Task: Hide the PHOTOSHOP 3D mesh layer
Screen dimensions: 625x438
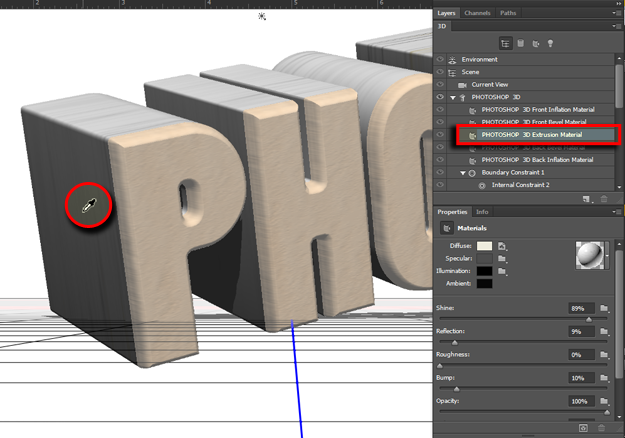Action: pos(441,97)
